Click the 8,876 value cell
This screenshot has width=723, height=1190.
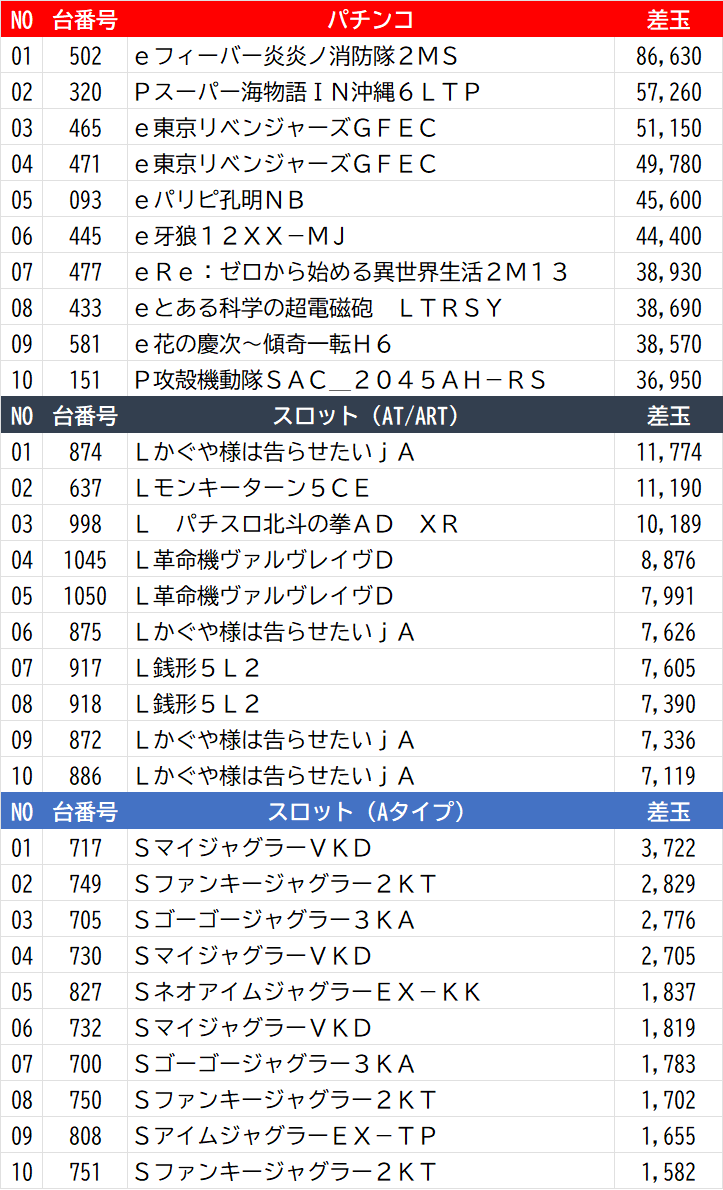668,560
